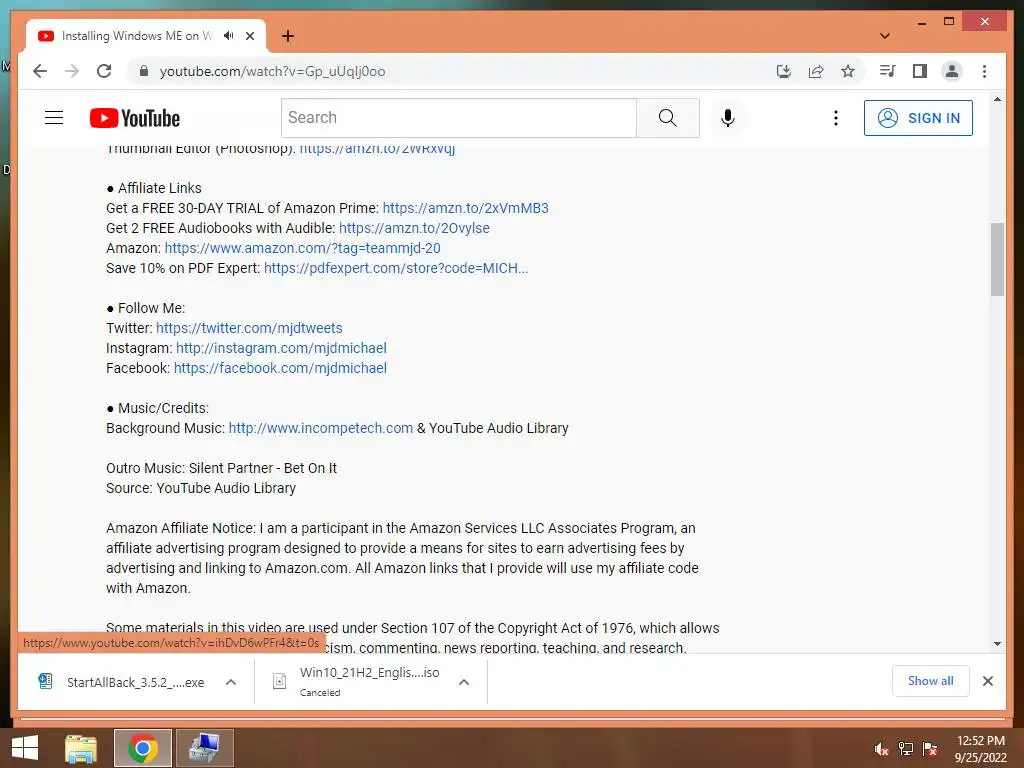
Task: Open StartAllBack_3.5.2 exe download
Action: pyautogui.click(x=121, y=682)
